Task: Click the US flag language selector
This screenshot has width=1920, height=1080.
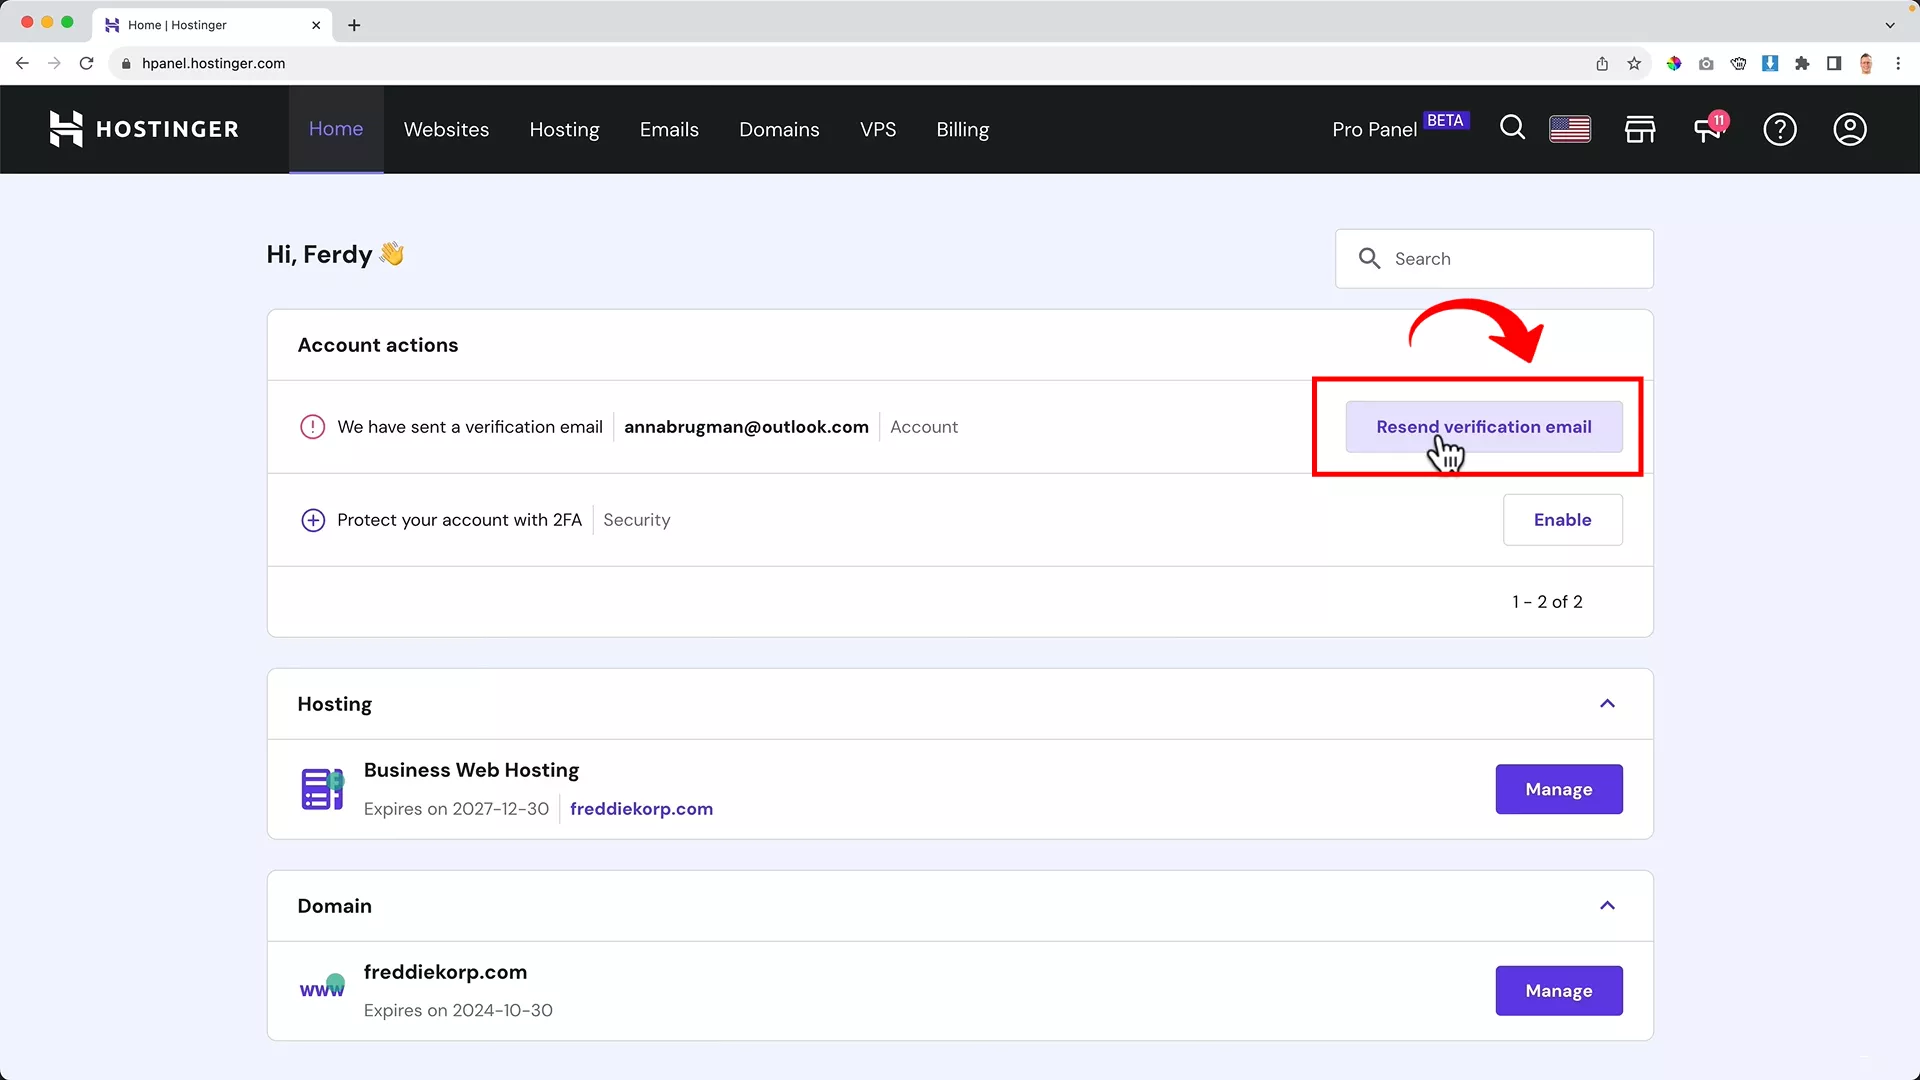Action: pyautogui.click(x=1570, y=129)
